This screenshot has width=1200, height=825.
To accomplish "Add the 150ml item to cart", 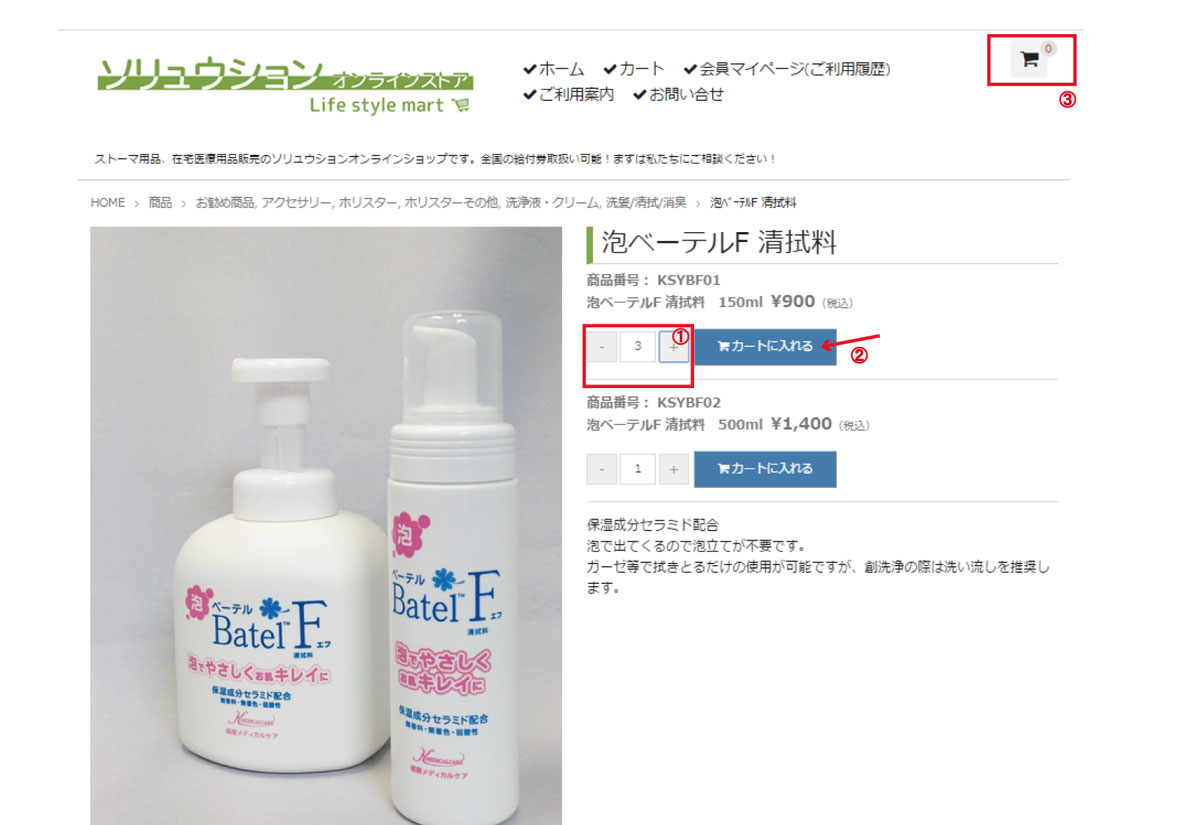I will coord(765,347).
